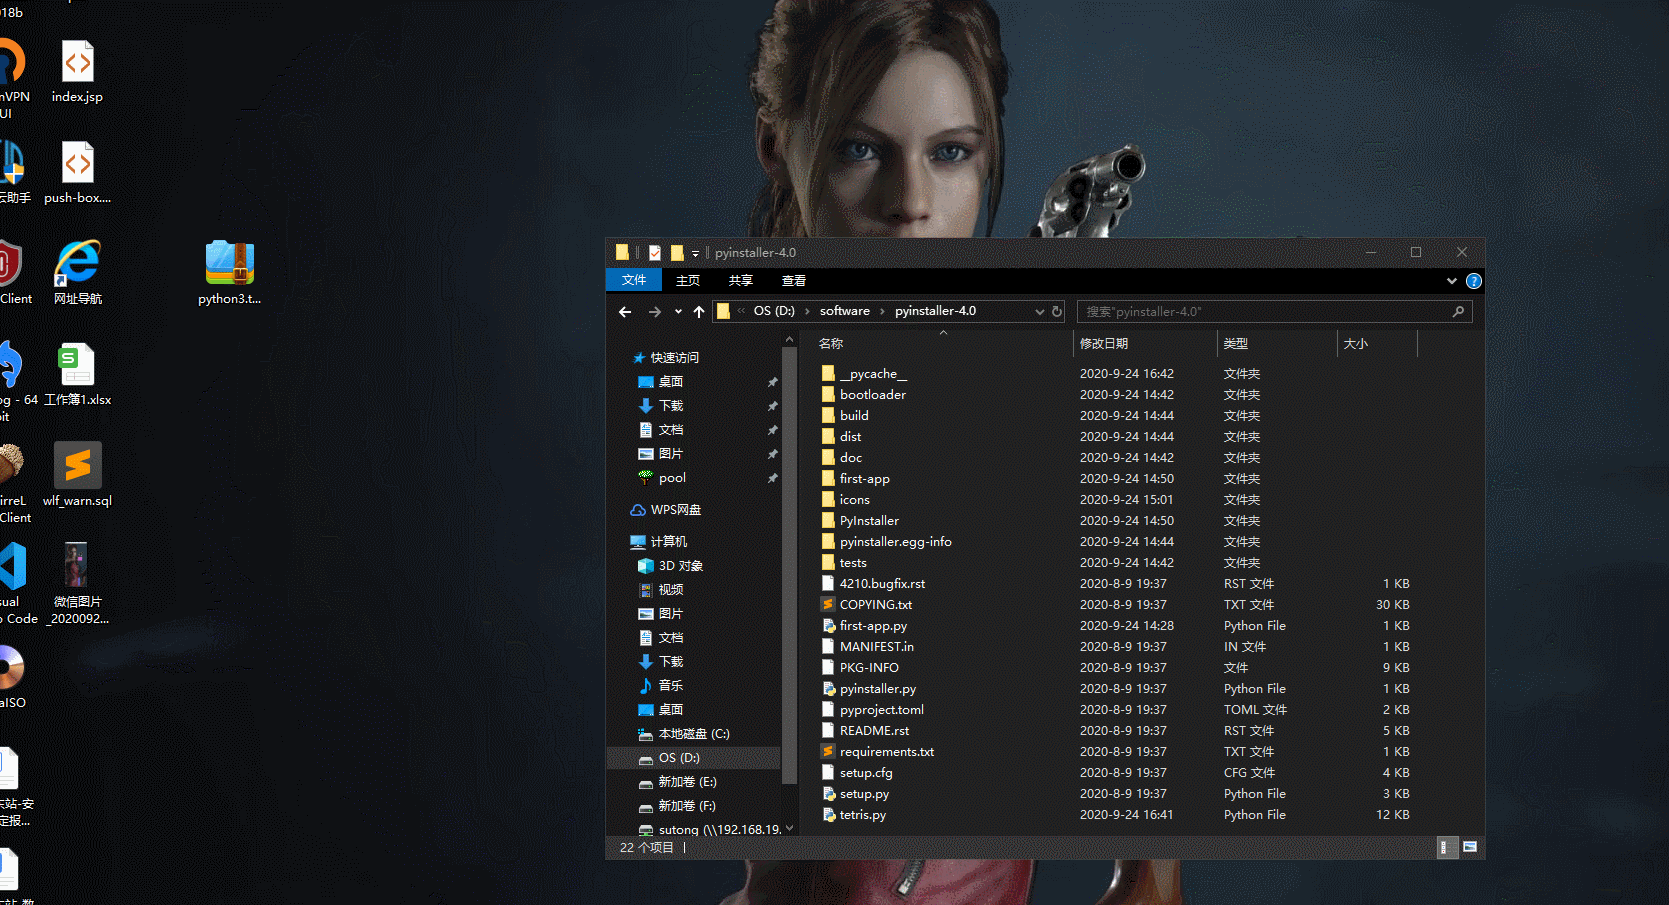Switch to details view layout button
This screenshot has height=905, width=1669.
coord(1446,847)
